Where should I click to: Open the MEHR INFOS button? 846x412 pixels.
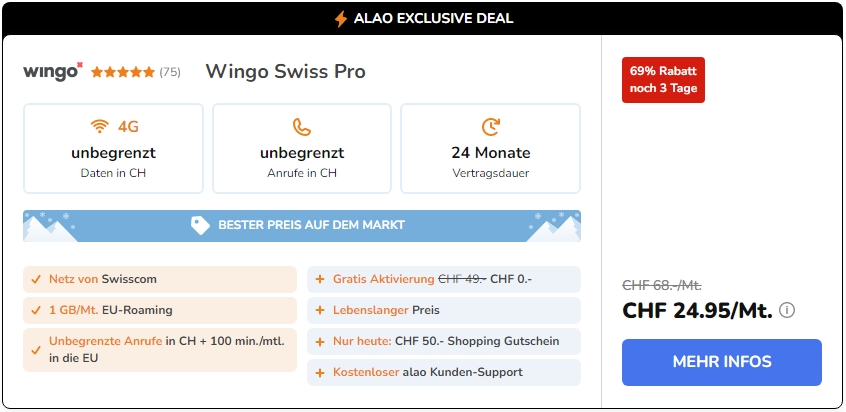[721, 362]
